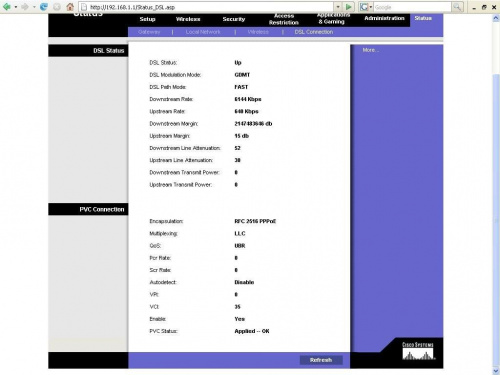This screenshot has height=375, width=500.
Task: Click the browser Back arrow icon
Action: click(7, 7)
